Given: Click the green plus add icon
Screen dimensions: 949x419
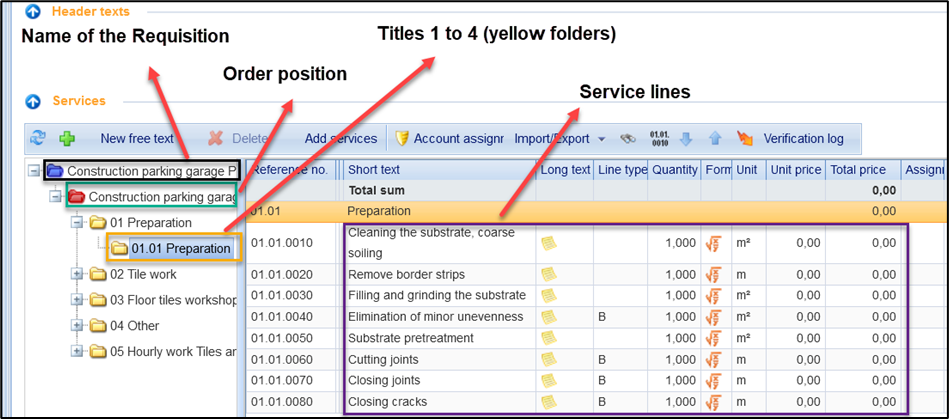Looking at the screenshot, I should [67, 139].
